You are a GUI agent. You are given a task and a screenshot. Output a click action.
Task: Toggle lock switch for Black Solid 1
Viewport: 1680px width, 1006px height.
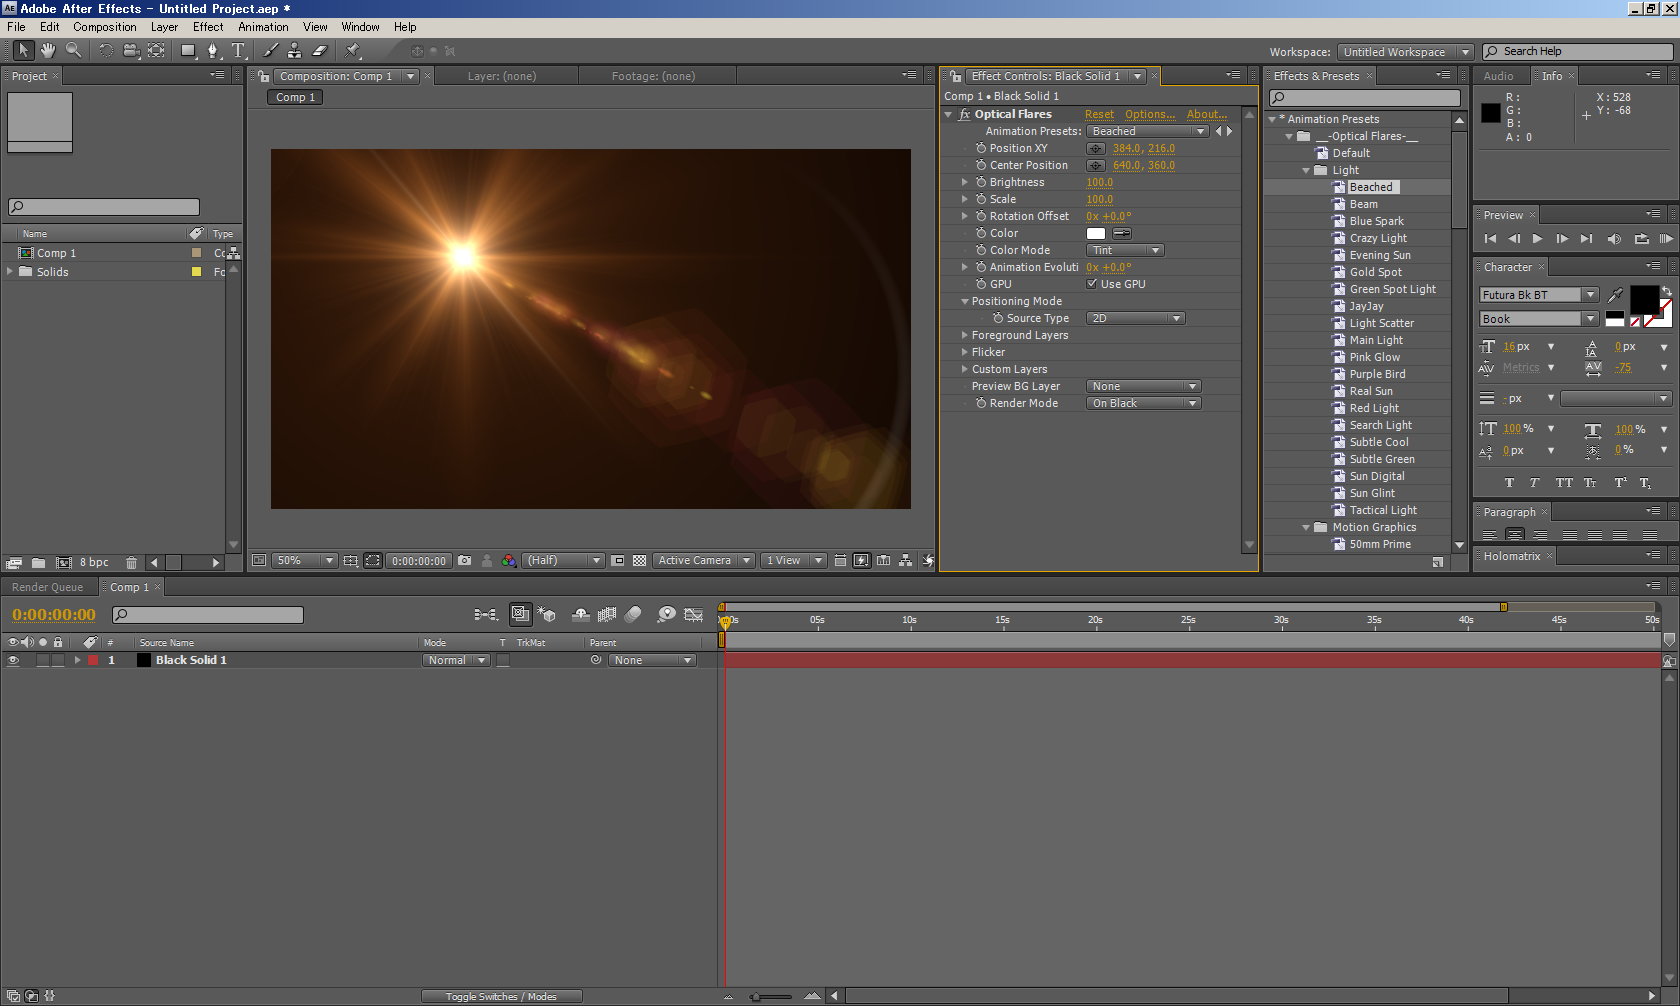[x=58, y=660]
